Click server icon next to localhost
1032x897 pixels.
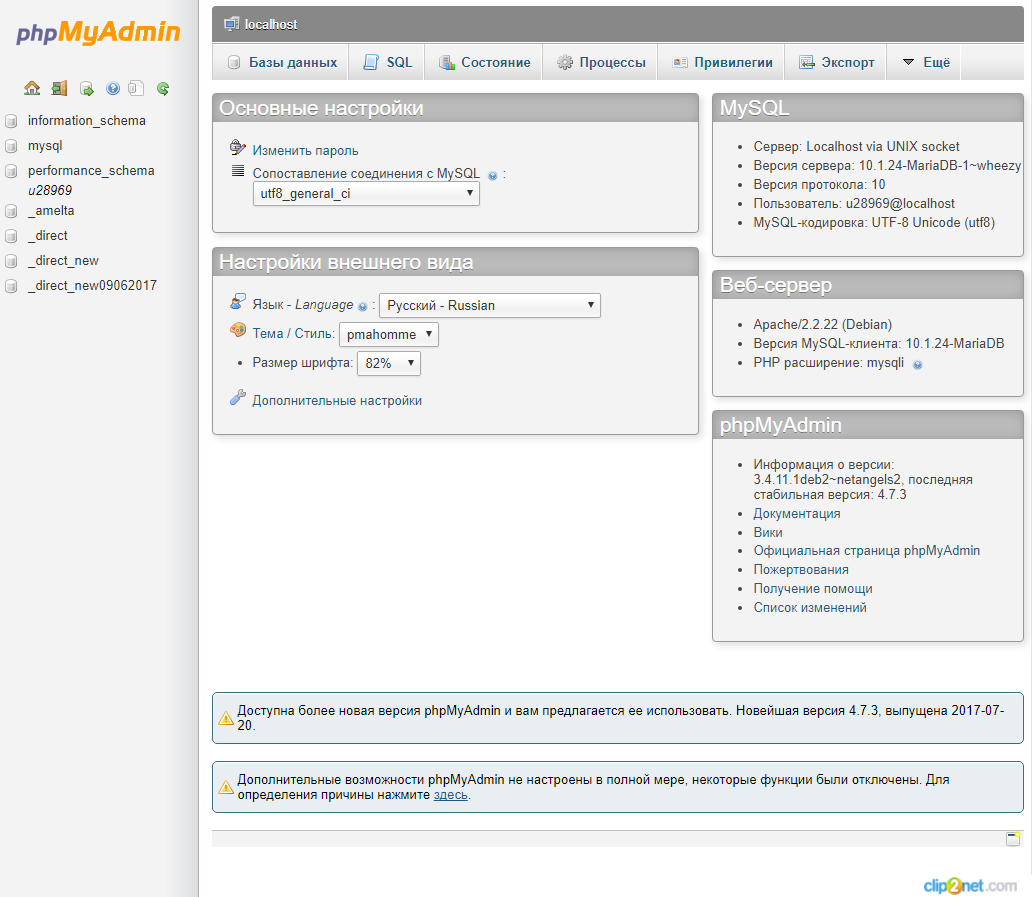231,24
